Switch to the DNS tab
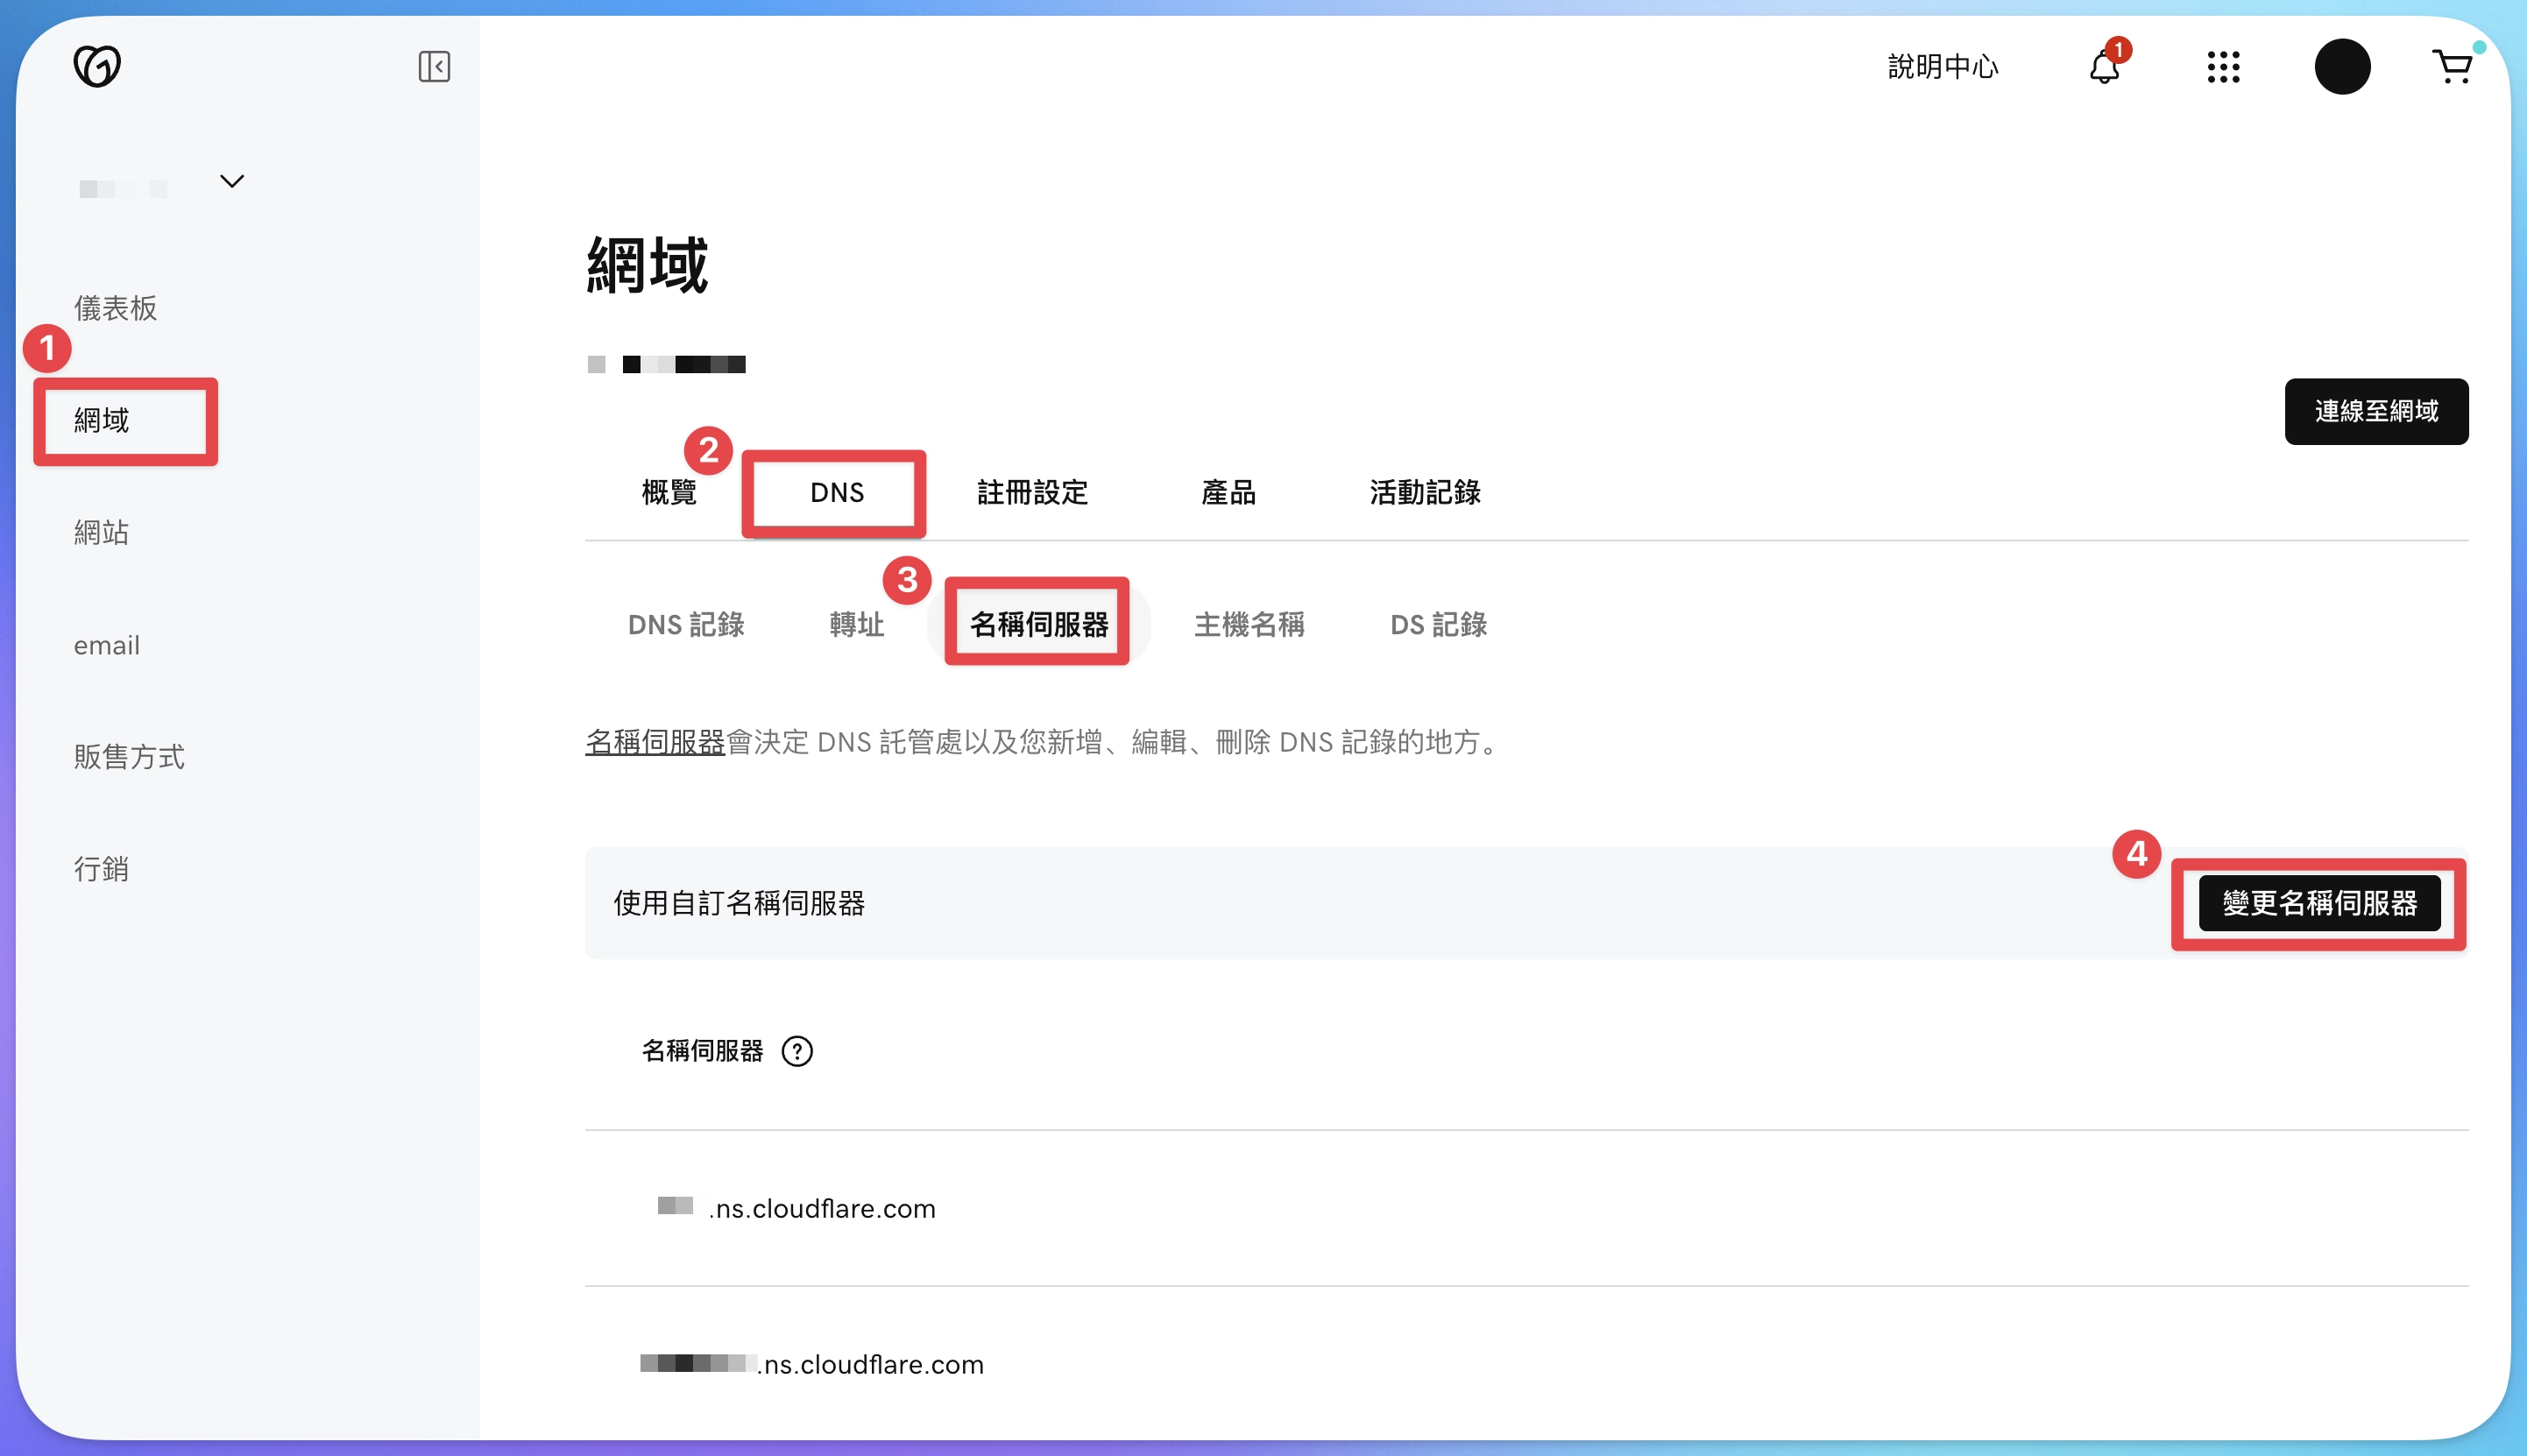The image size is (2527, 1456). click(x=836, y=492)
